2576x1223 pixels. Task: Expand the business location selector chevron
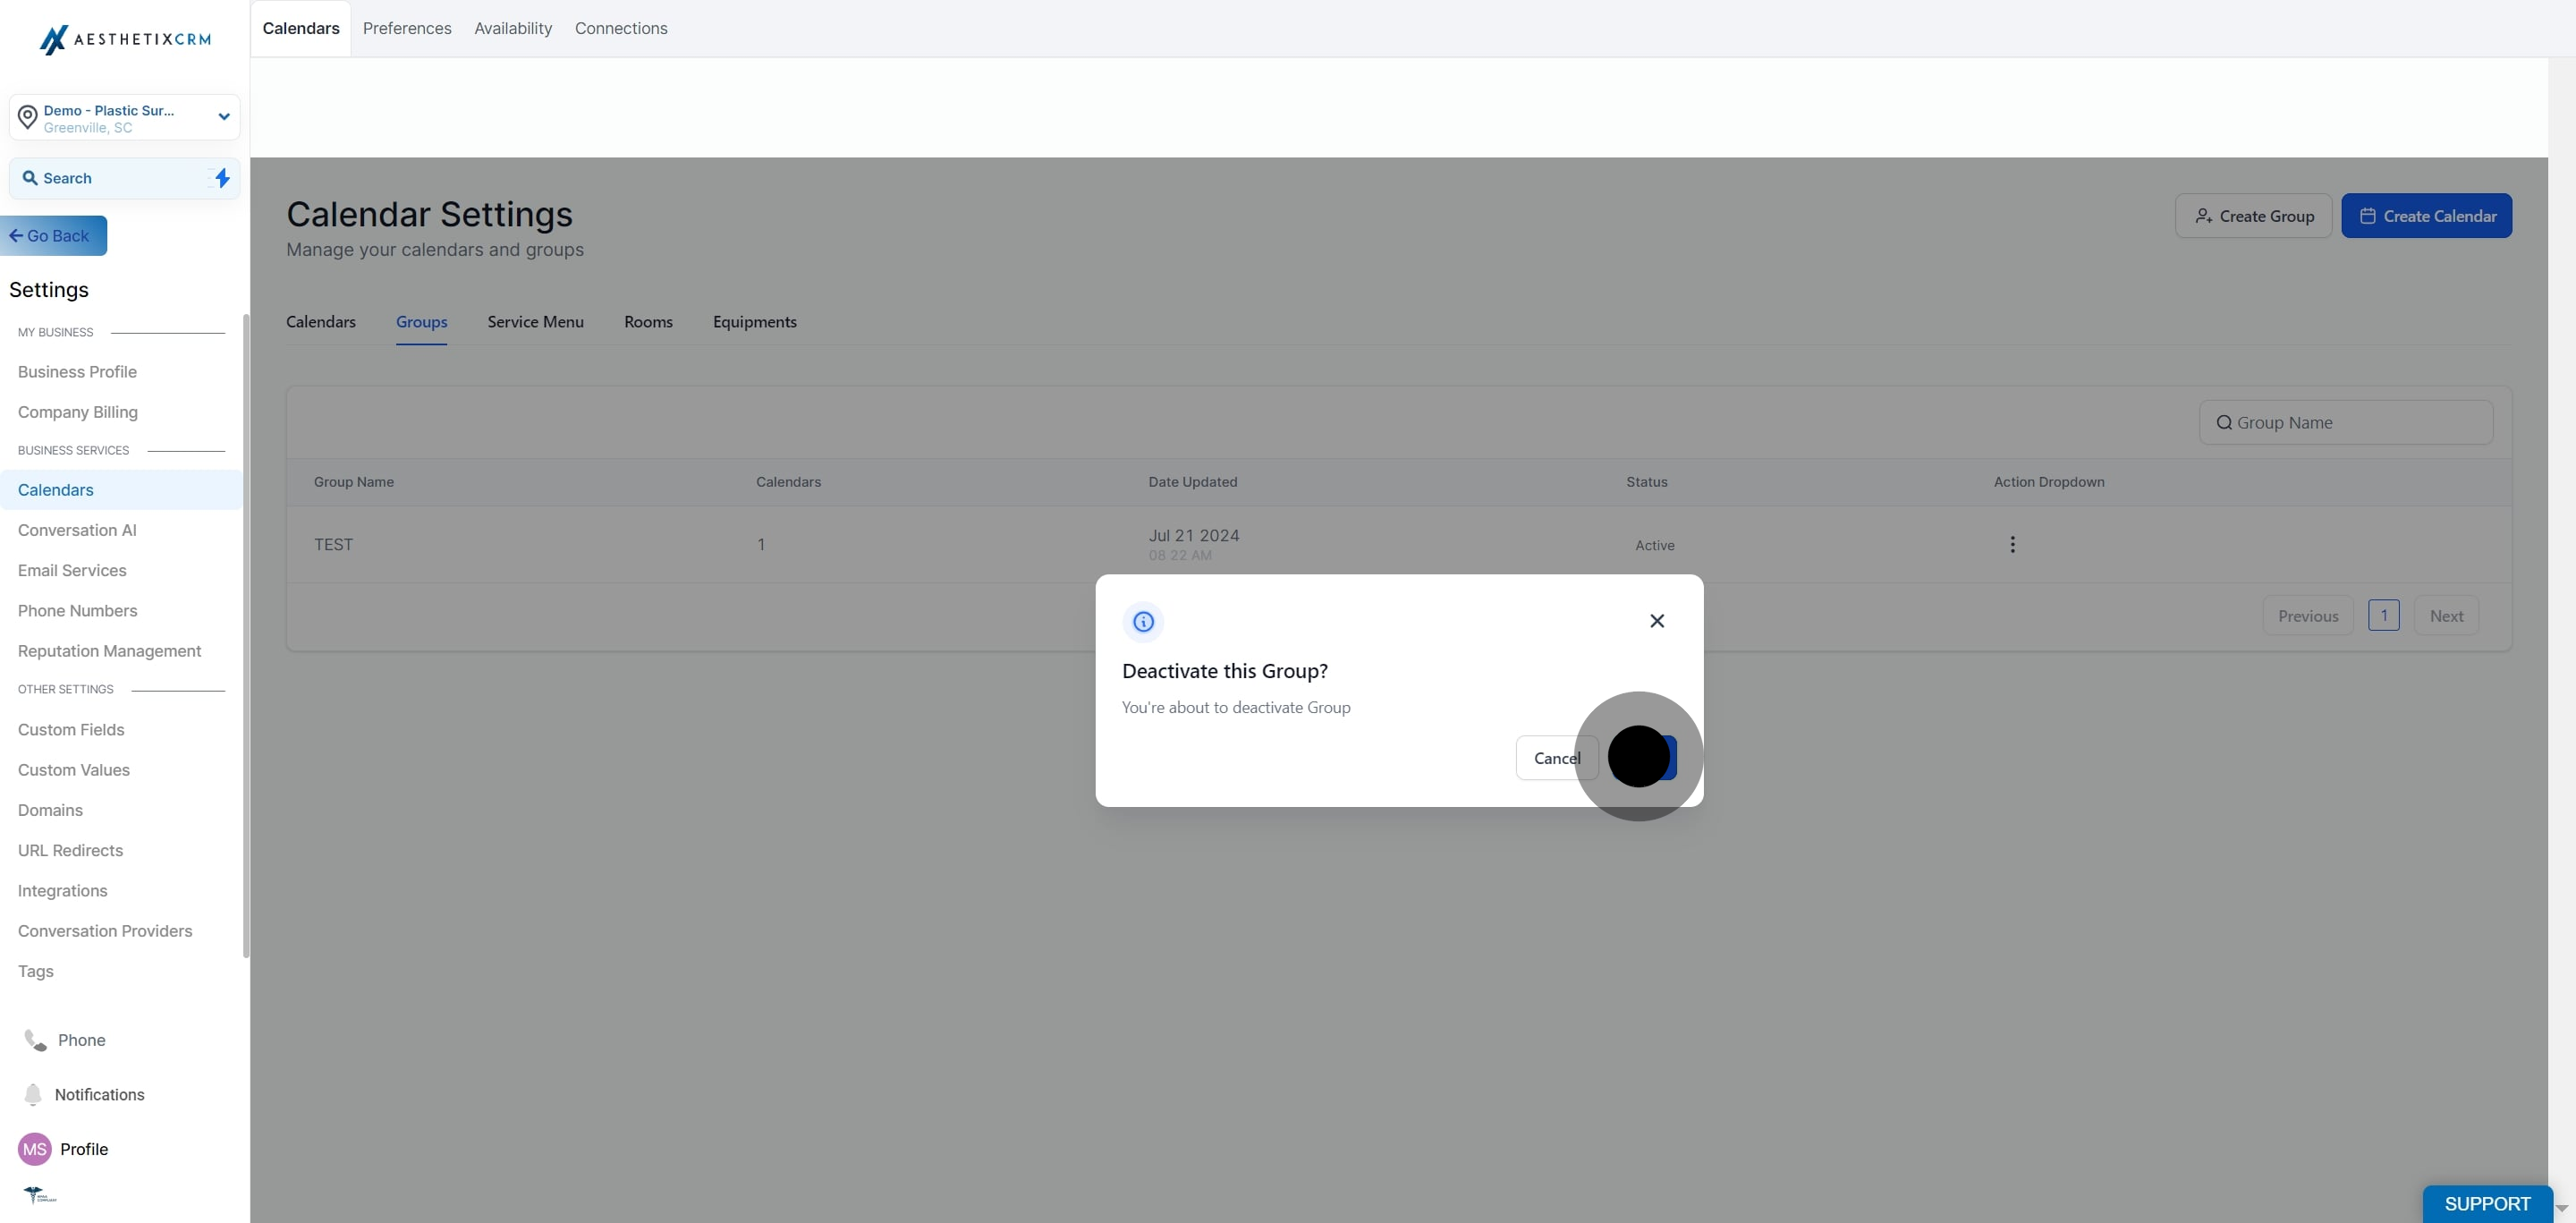(224, 117)
